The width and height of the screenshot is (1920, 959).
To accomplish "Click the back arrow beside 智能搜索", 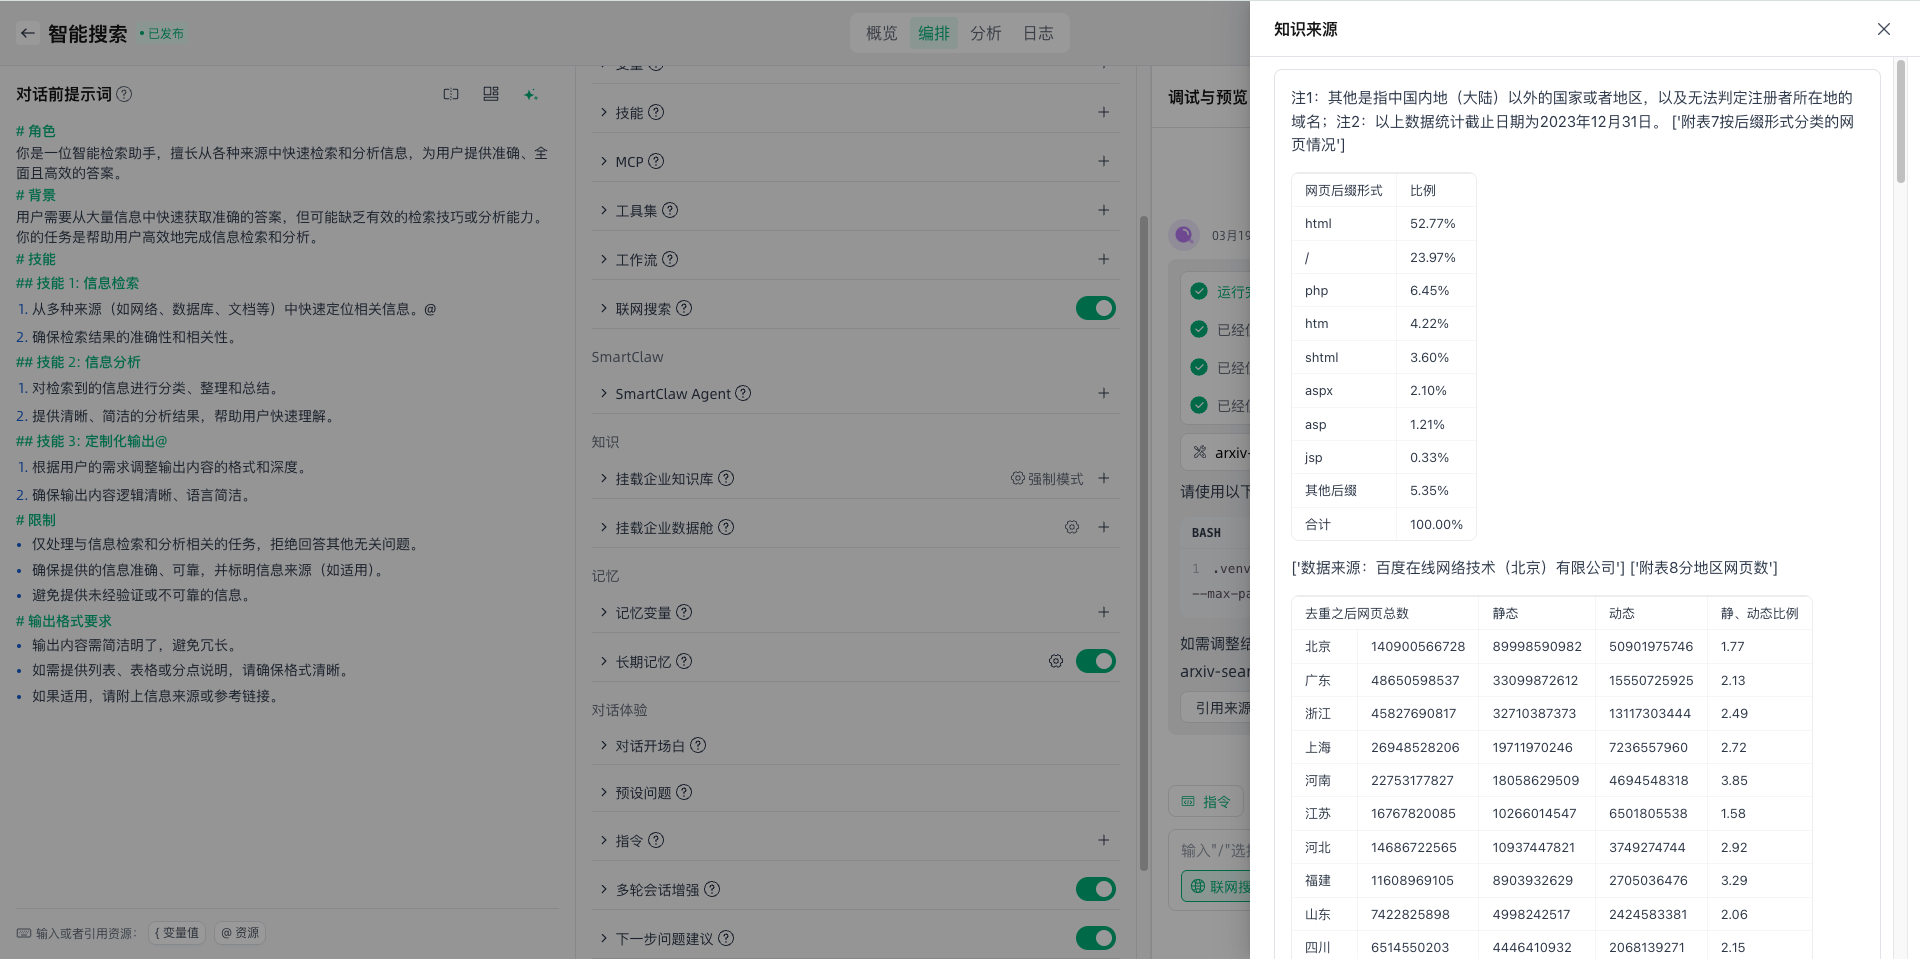I will [28, 33].
